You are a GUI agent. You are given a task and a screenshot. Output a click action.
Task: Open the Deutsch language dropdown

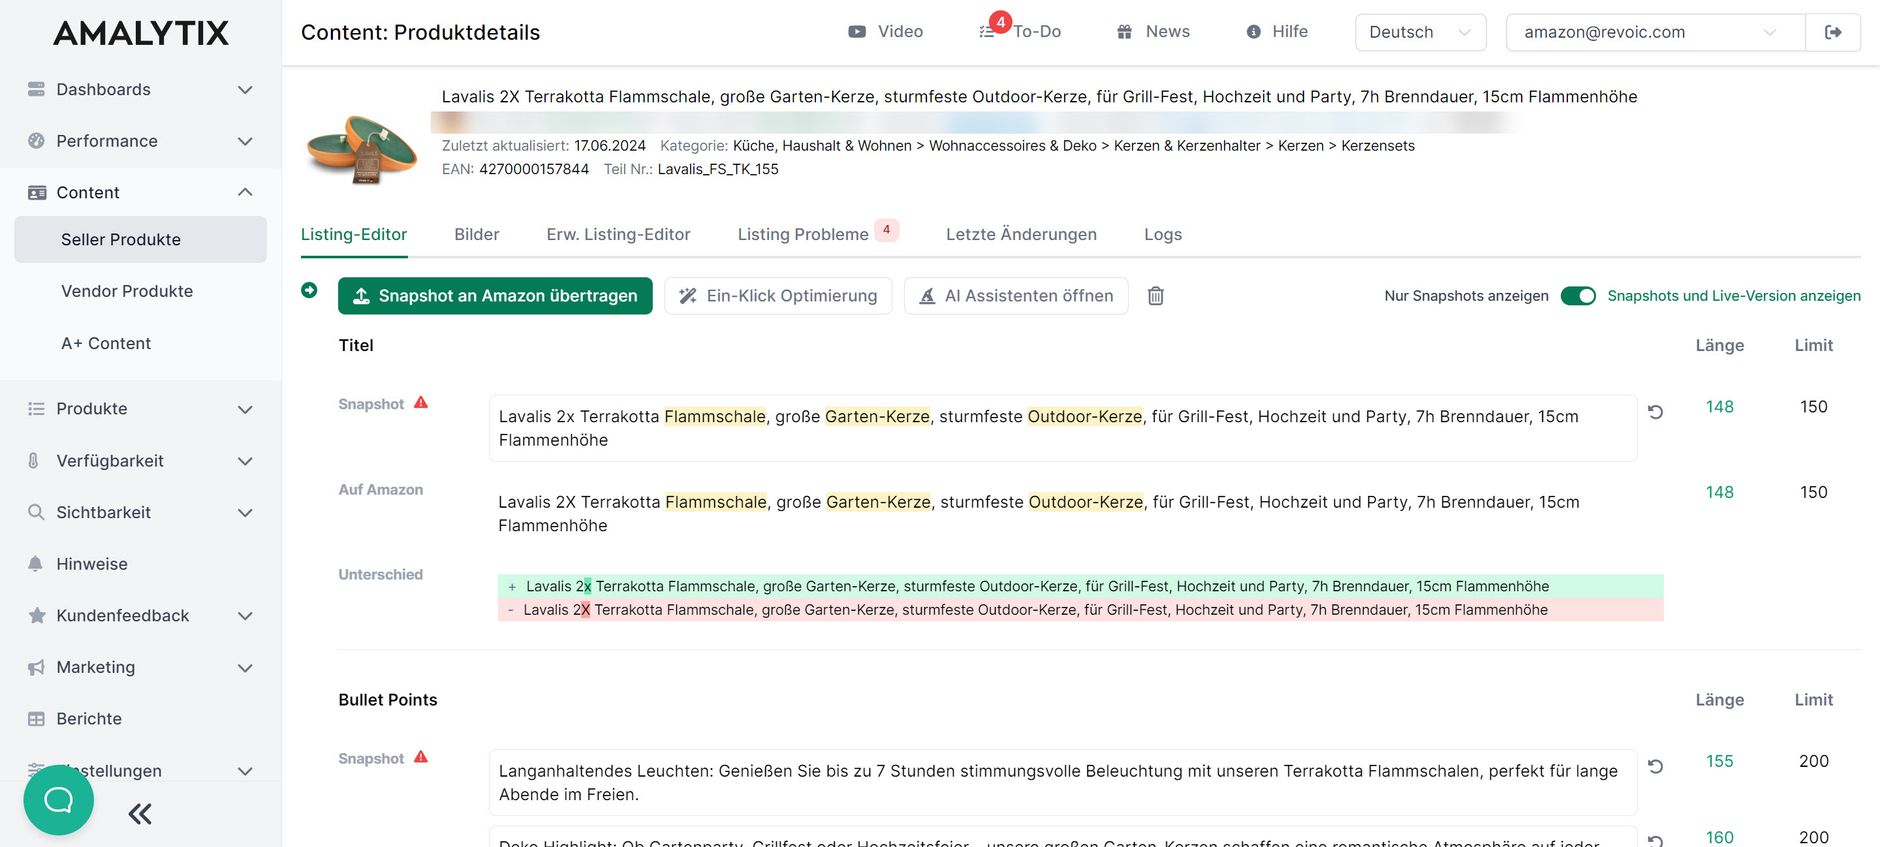click(x=1420, y=32)
